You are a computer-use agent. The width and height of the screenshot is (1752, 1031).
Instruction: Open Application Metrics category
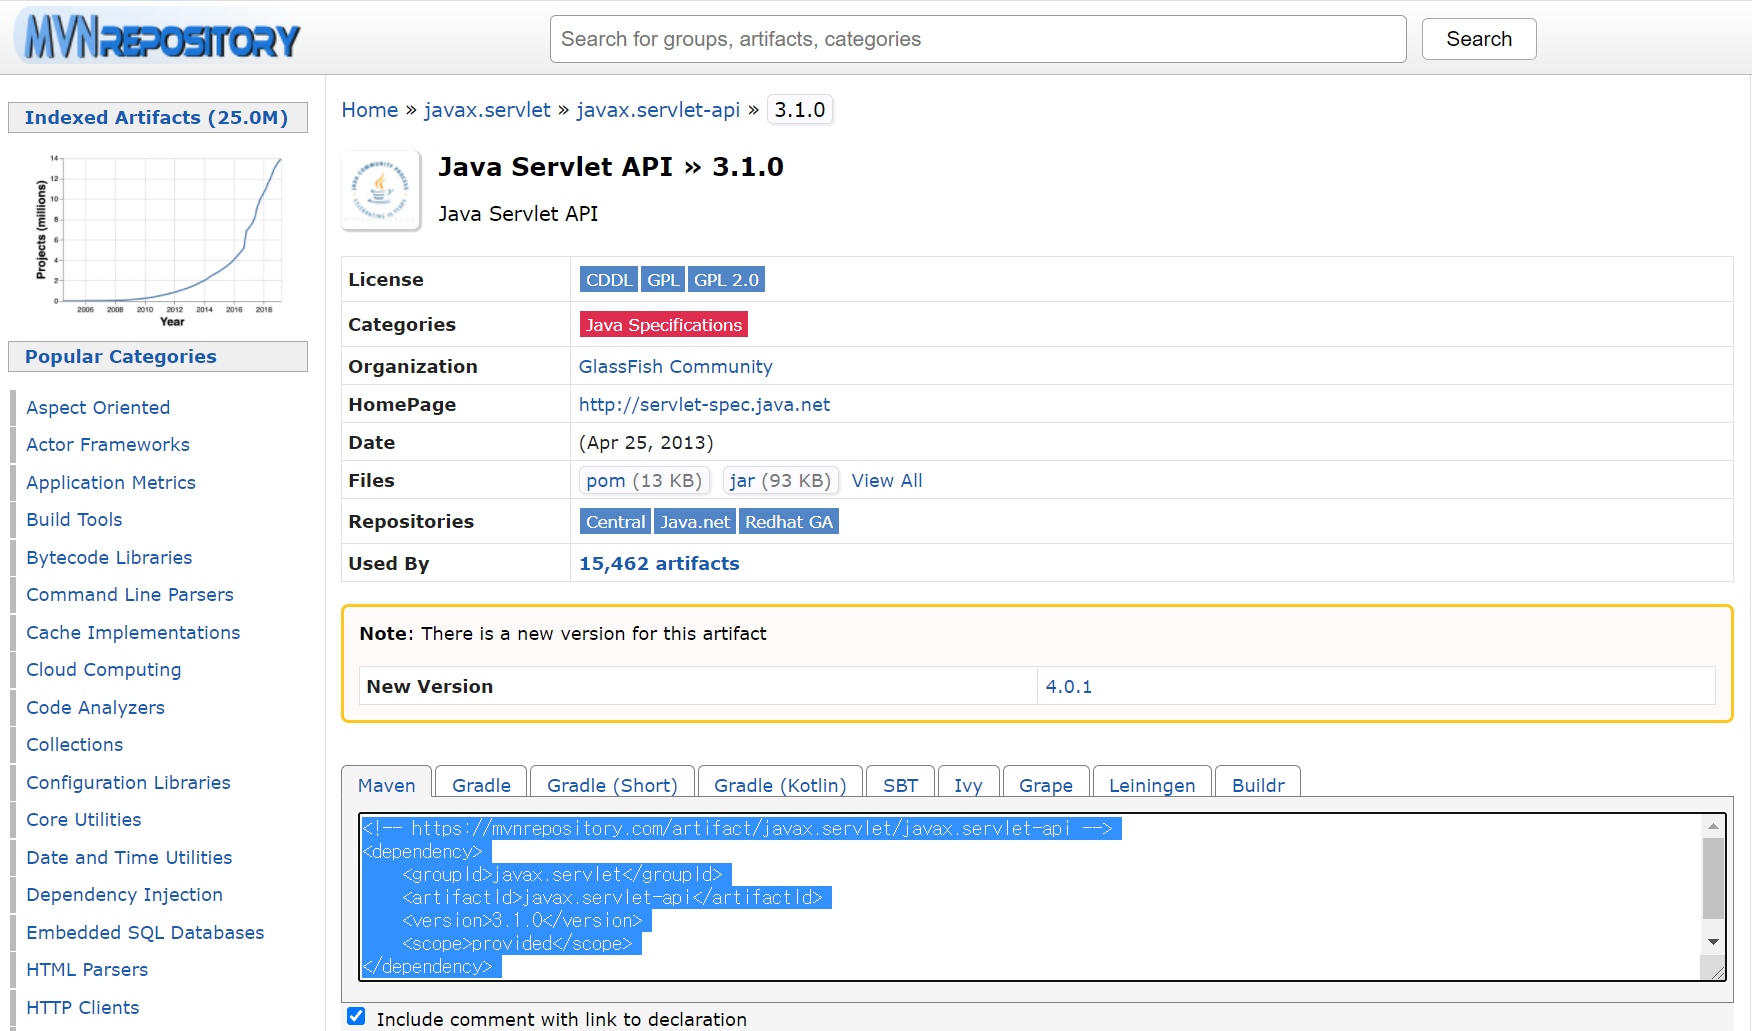tap(111, 483)
